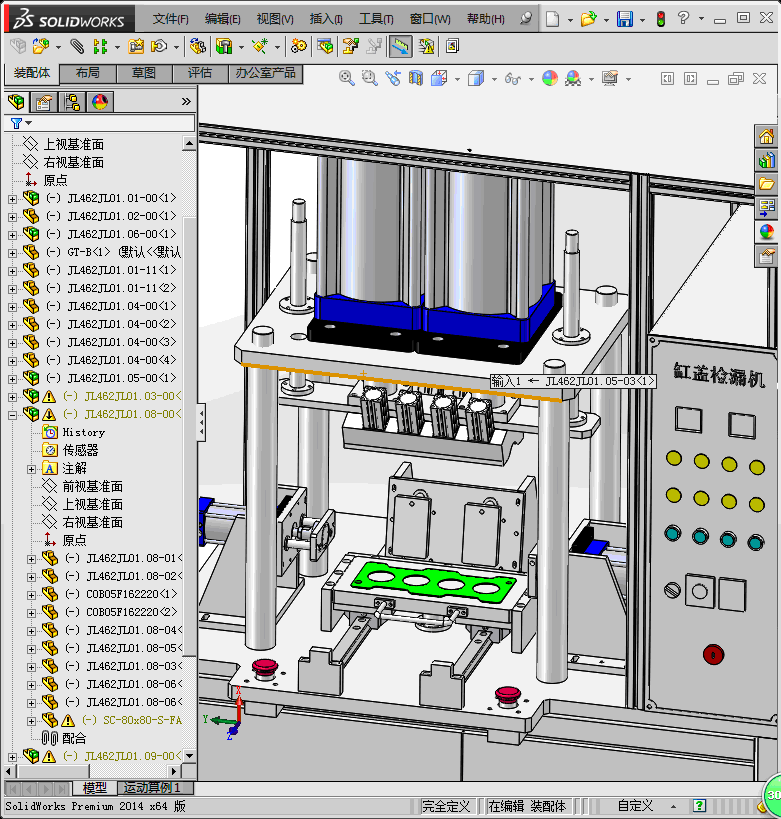Image resolution: width=781 pixels, height=819 pixels.
Task: Click the Take Snapshot icon
Action: point(452,46)
